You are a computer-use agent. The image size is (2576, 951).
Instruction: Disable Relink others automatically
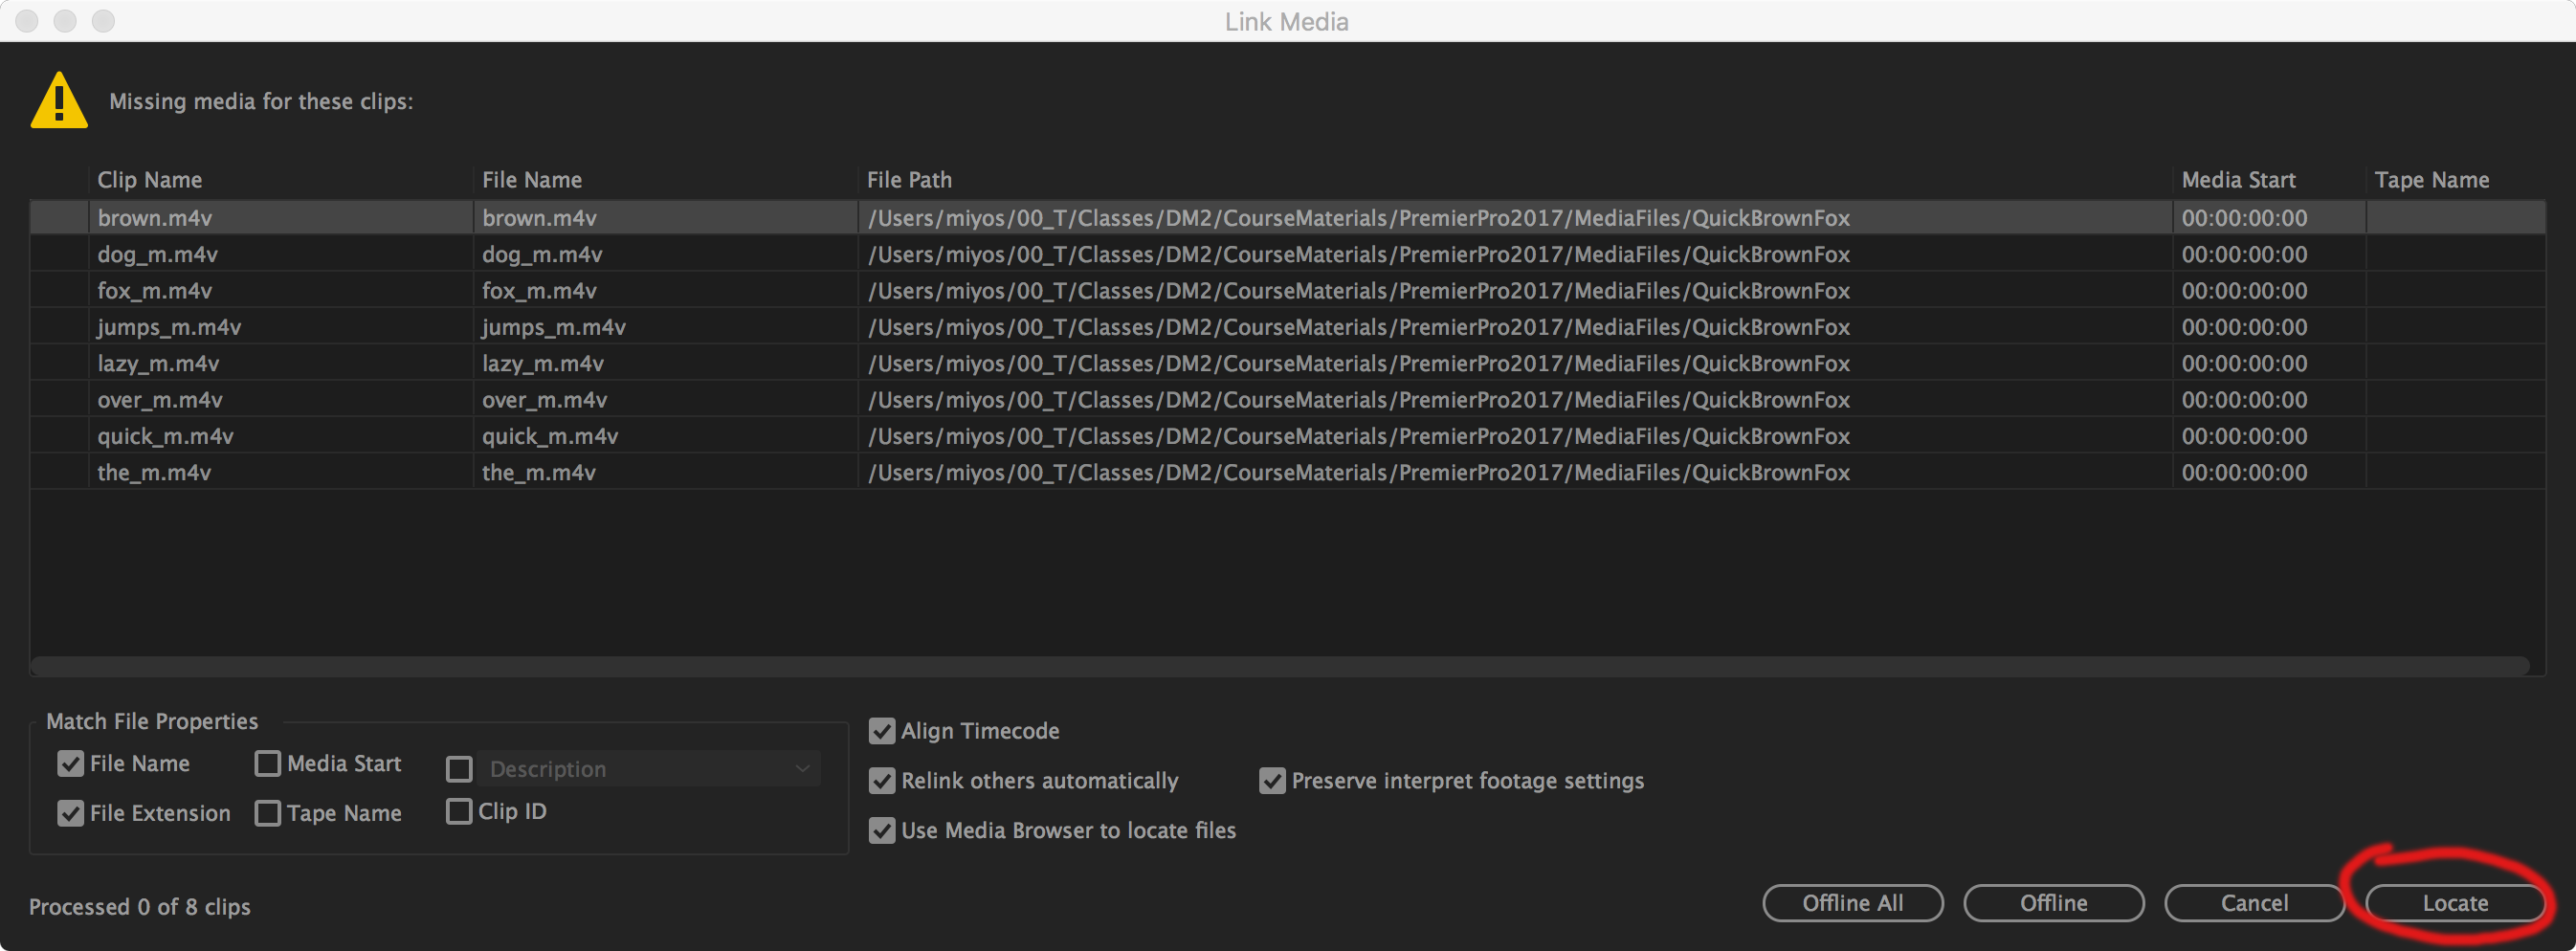point(882,781)
